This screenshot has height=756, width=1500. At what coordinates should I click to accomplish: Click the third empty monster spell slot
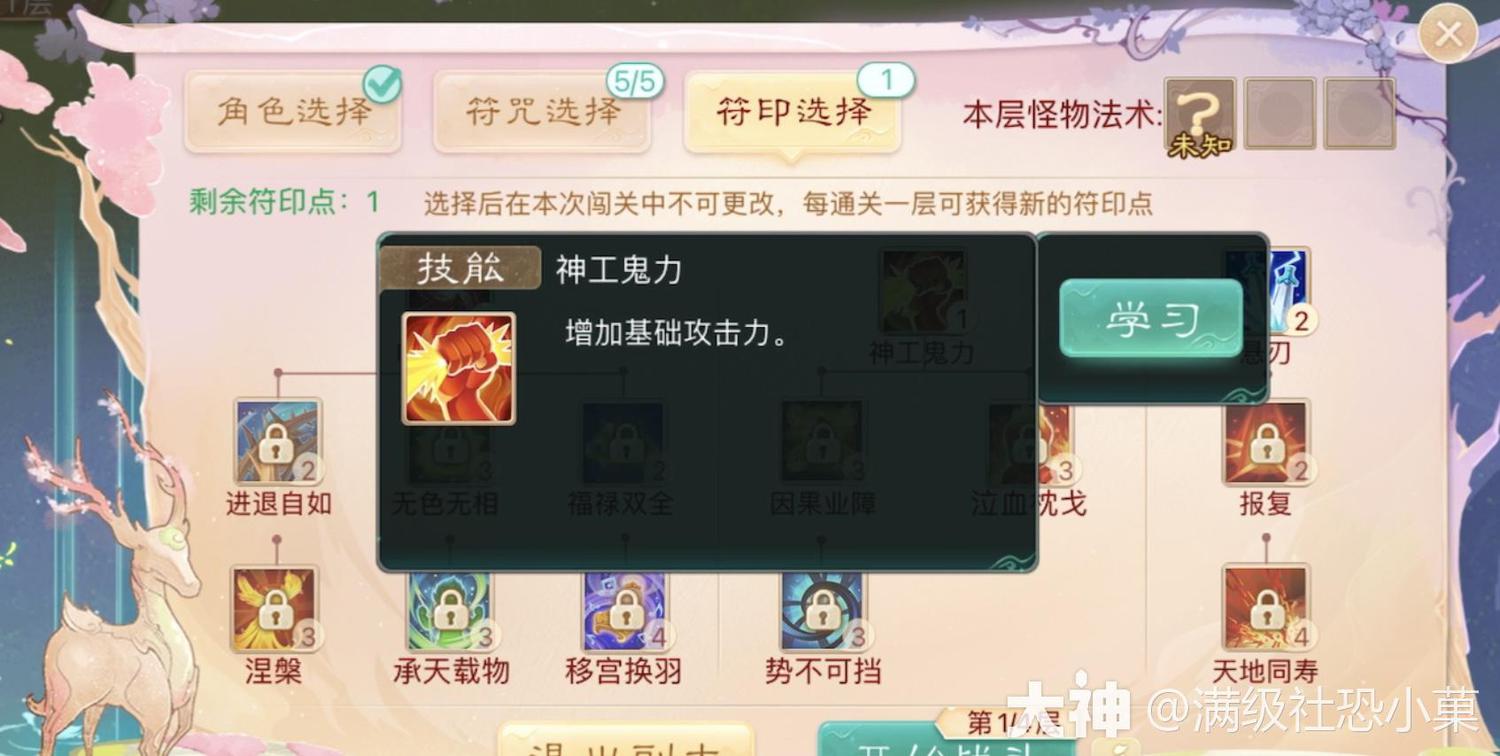pyautogui.click(x=1359, y=113)
